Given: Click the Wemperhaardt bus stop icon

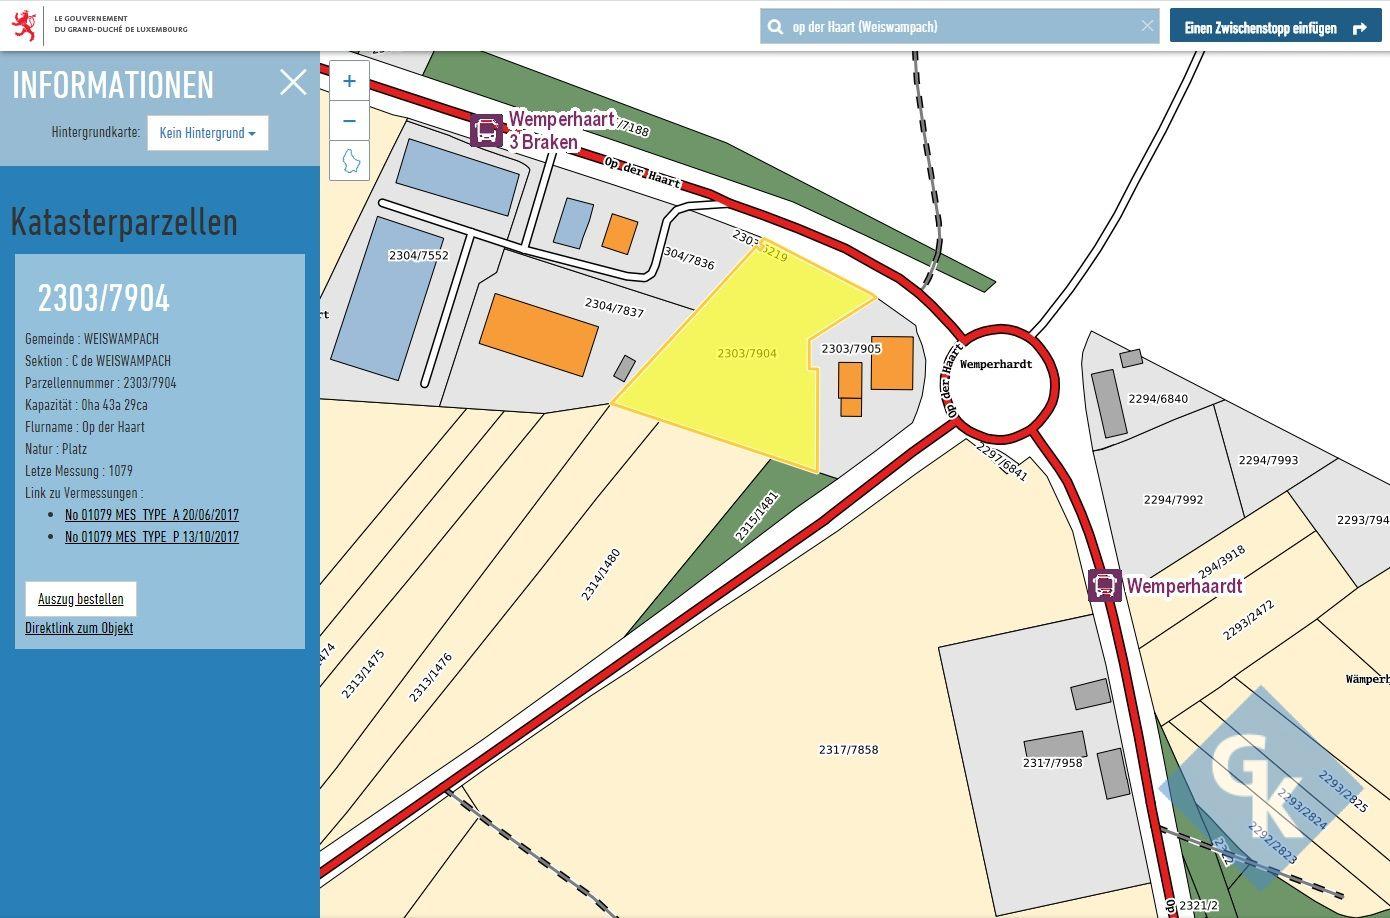Looking at the screenshot, I should tap(1104, 585).
